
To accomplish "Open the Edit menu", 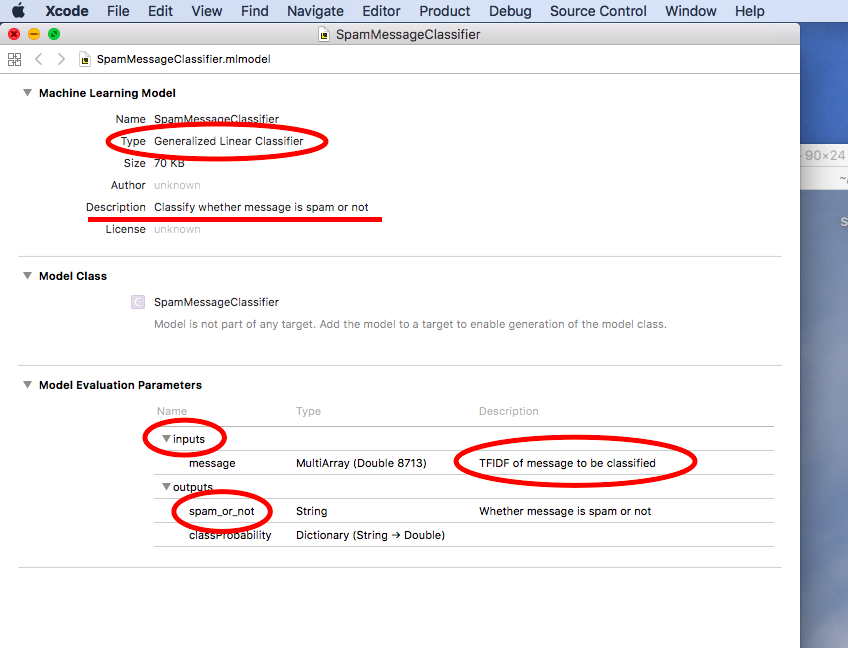I will click(160, 11).
